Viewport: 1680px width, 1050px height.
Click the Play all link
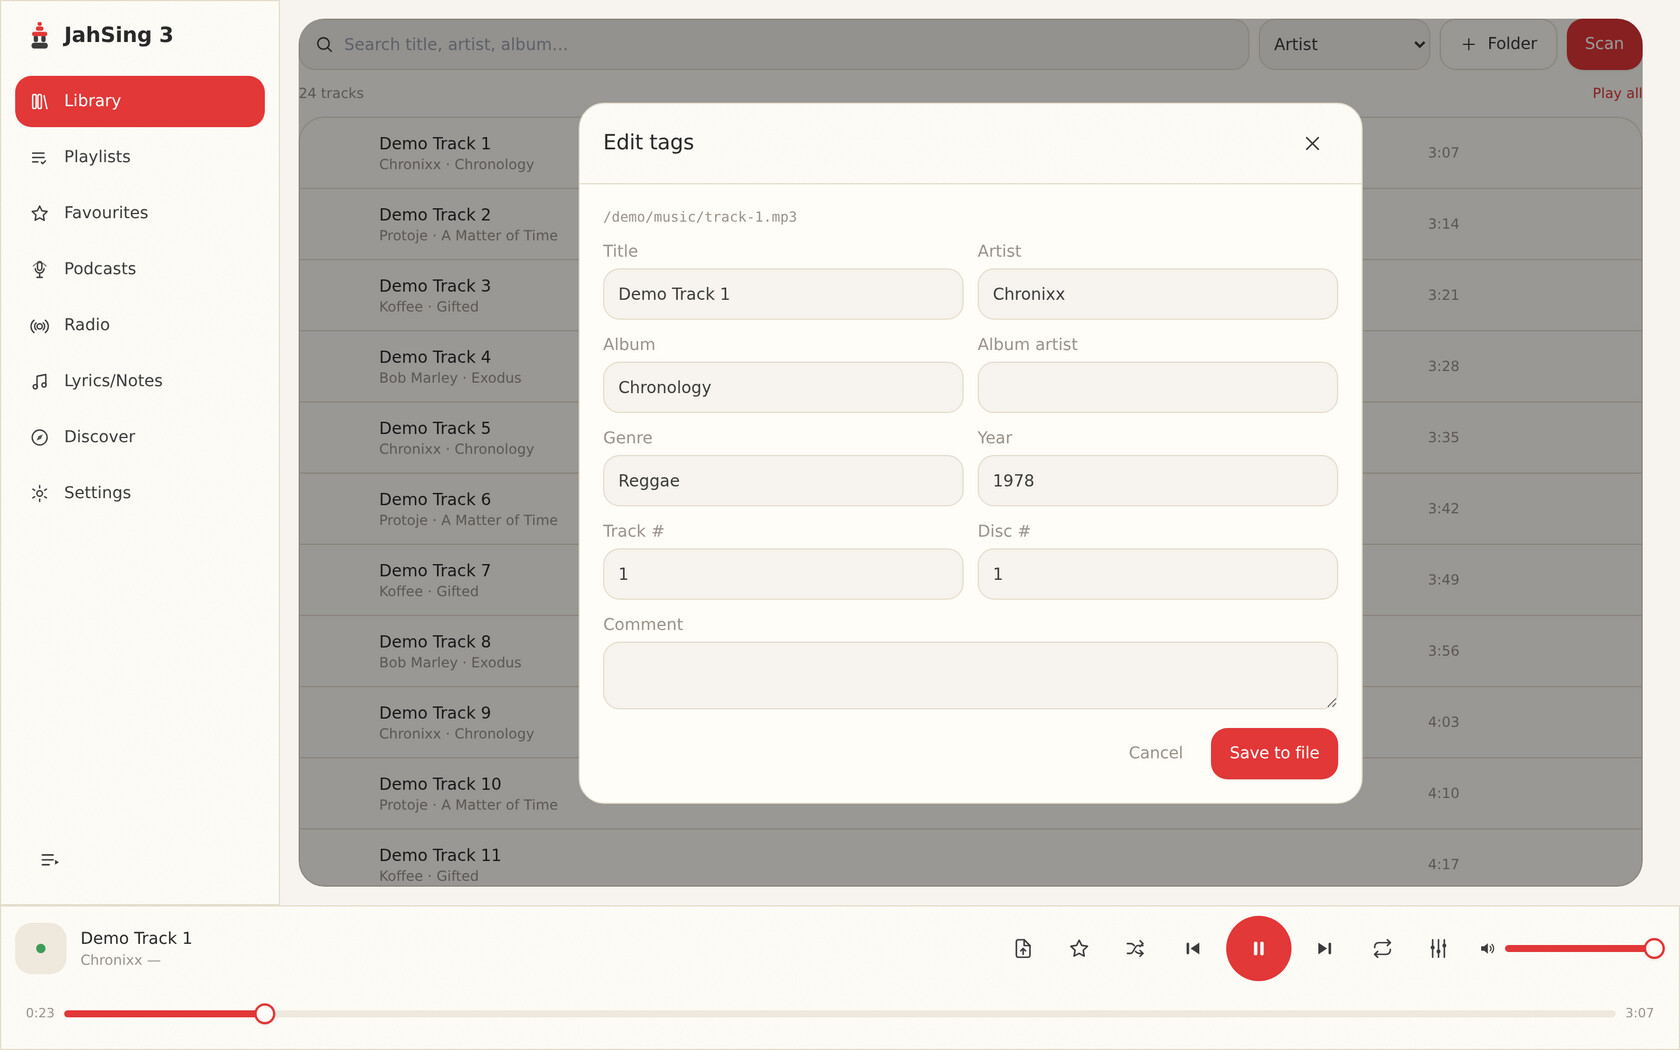coord(1617,93)
